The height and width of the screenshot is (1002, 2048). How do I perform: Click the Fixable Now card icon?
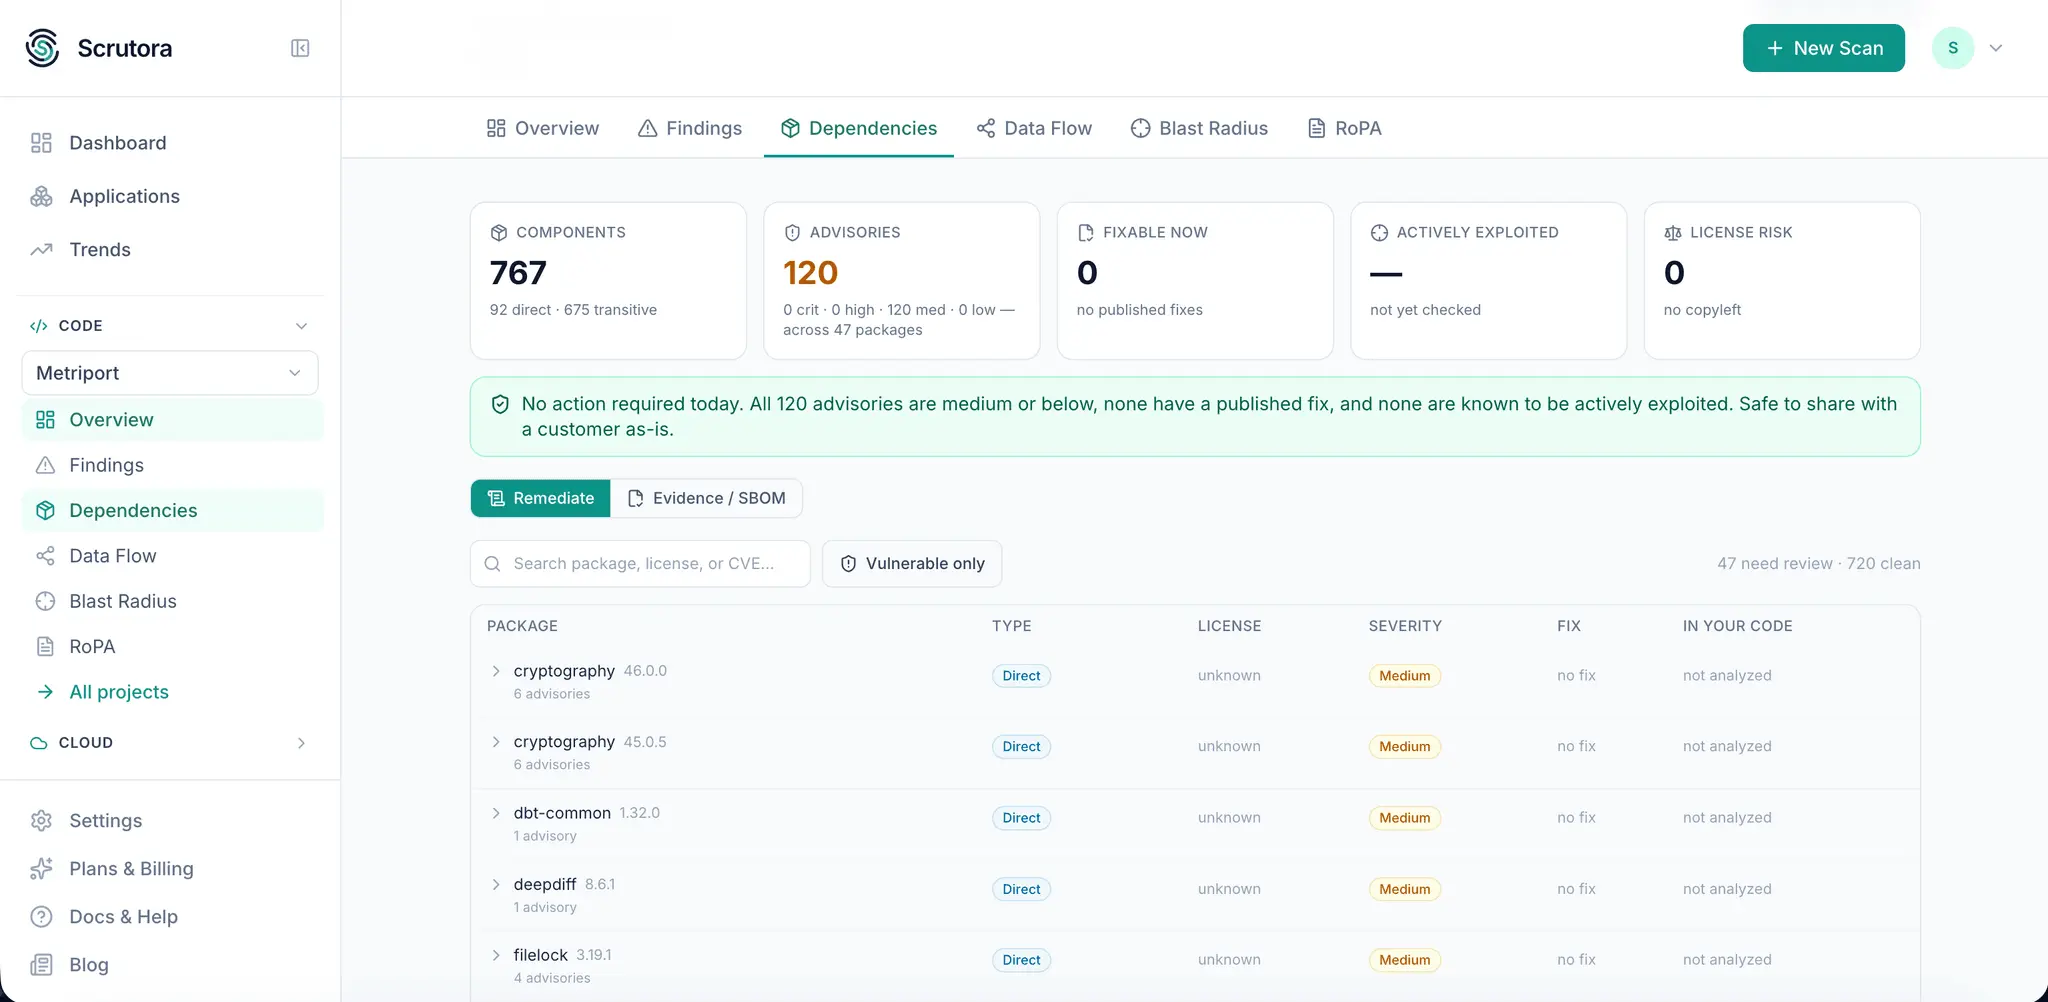pyautogui.click(x=1086, y=233)
